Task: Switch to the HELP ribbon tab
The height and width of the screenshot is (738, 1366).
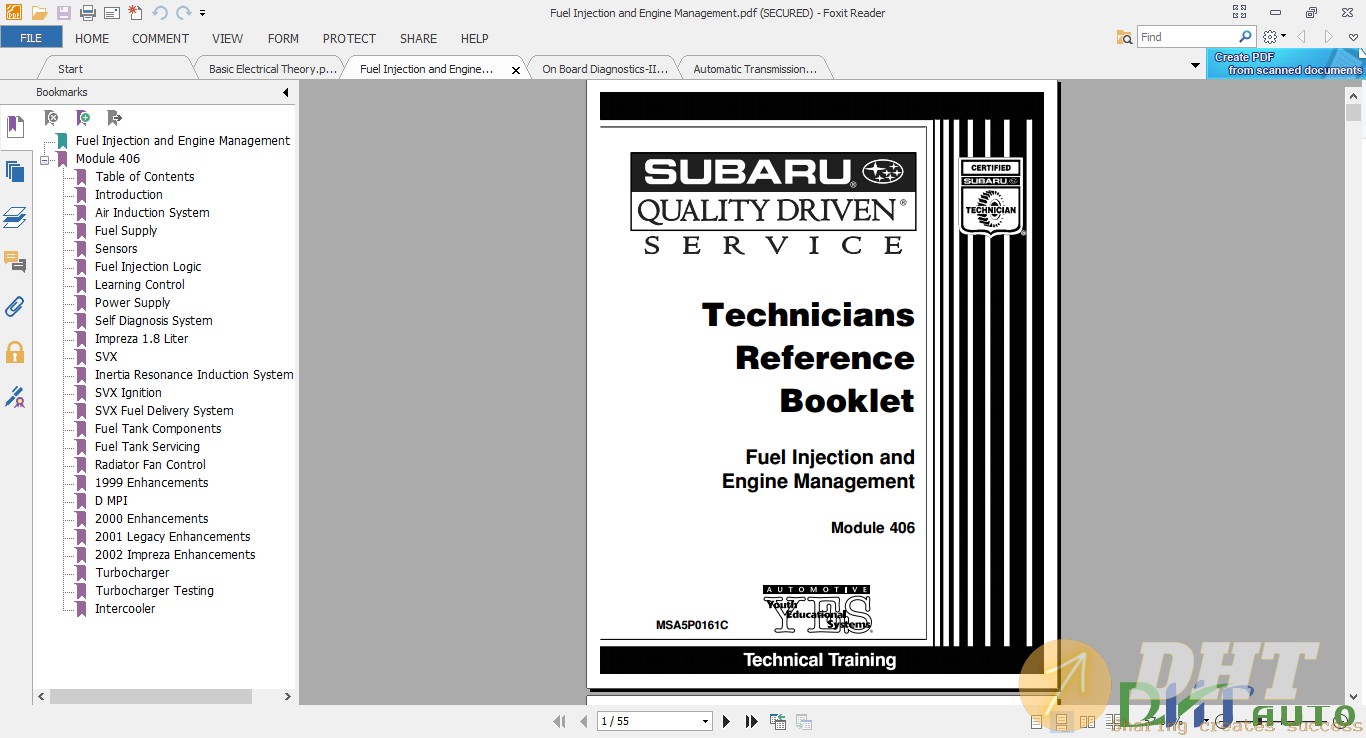Action: 474,38
